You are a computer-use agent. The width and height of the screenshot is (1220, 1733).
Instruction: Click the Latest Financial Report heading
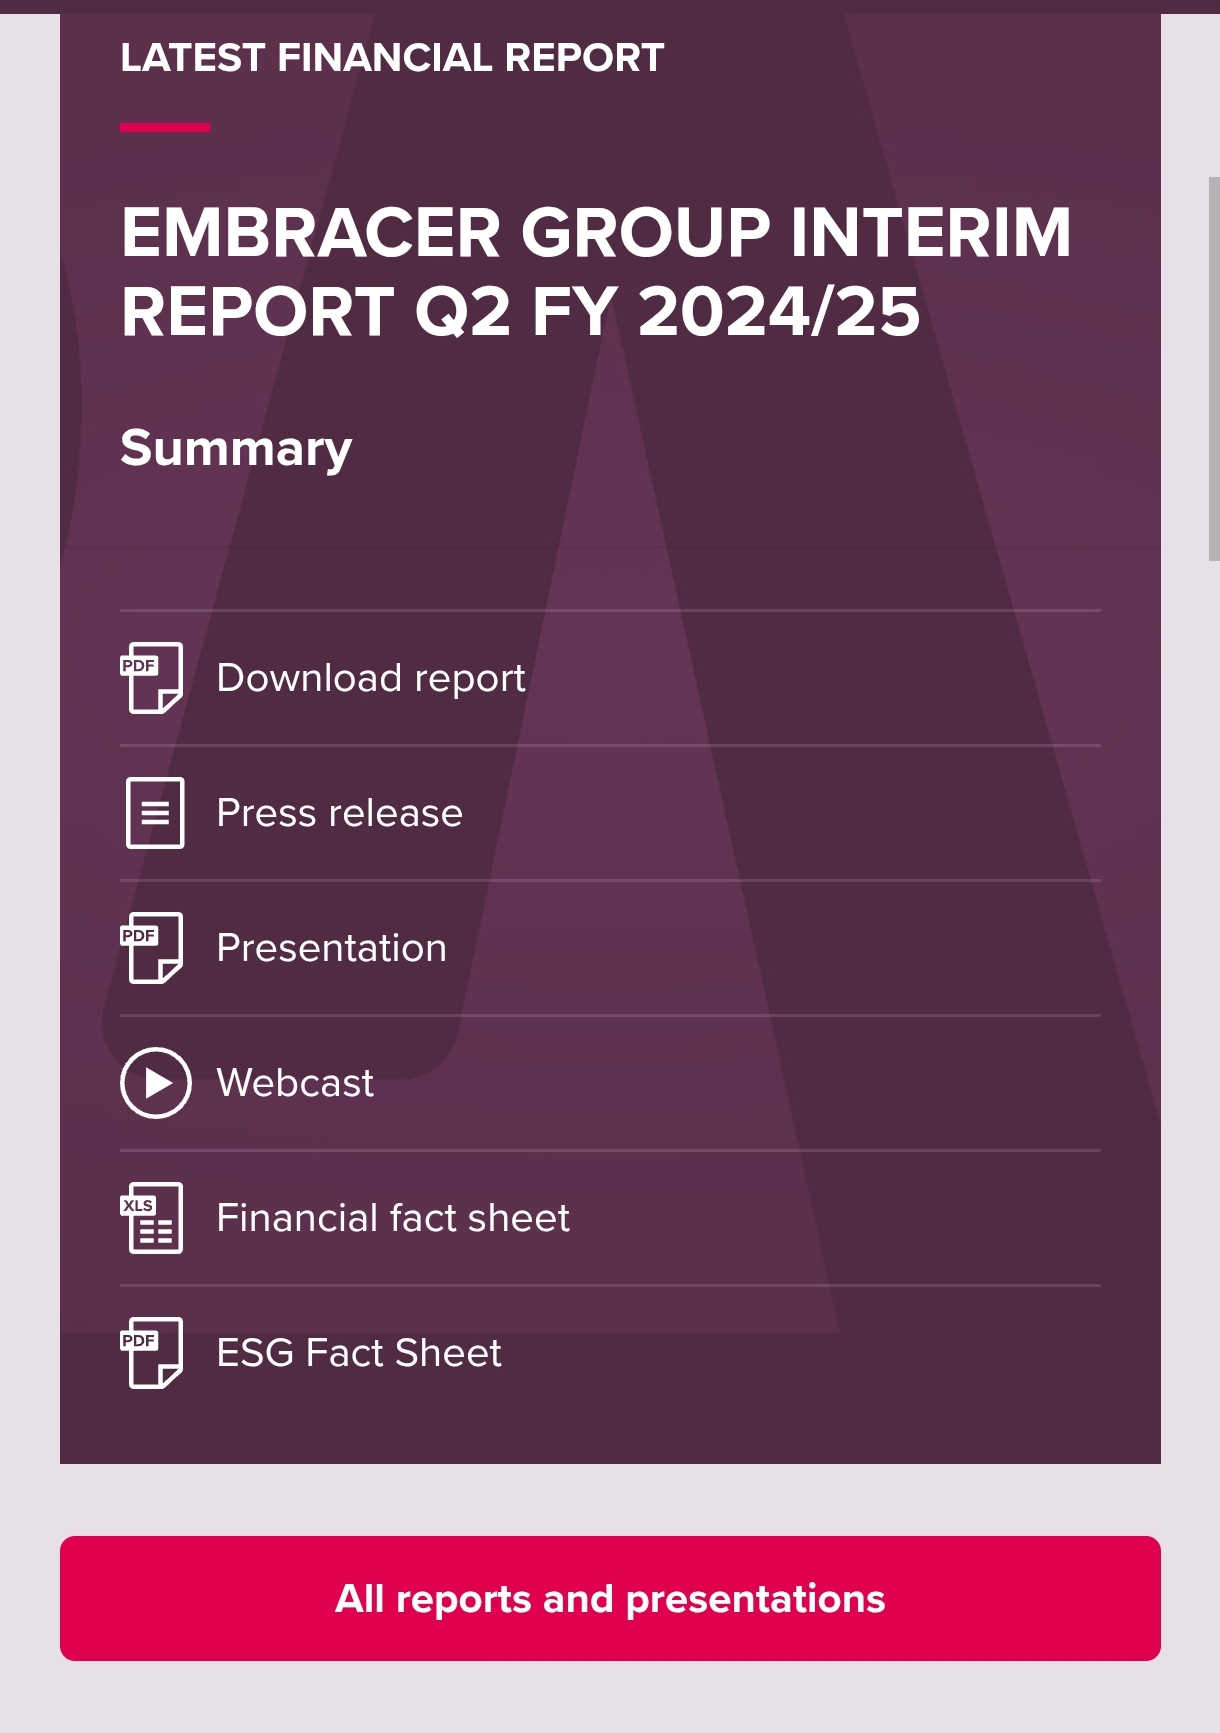point(392,57)
